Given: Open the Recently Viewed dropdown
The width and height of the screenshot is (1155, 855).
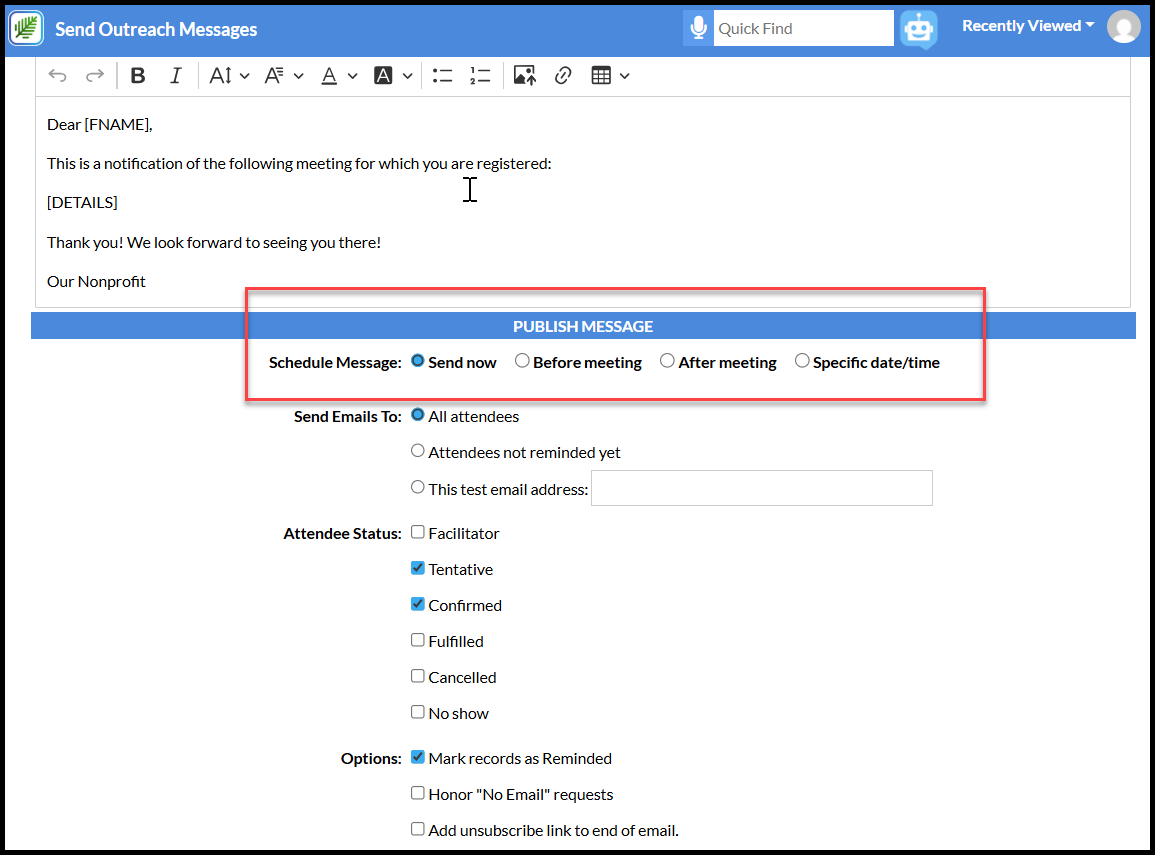Looking at the screenshot, I should coord(1028,26).
